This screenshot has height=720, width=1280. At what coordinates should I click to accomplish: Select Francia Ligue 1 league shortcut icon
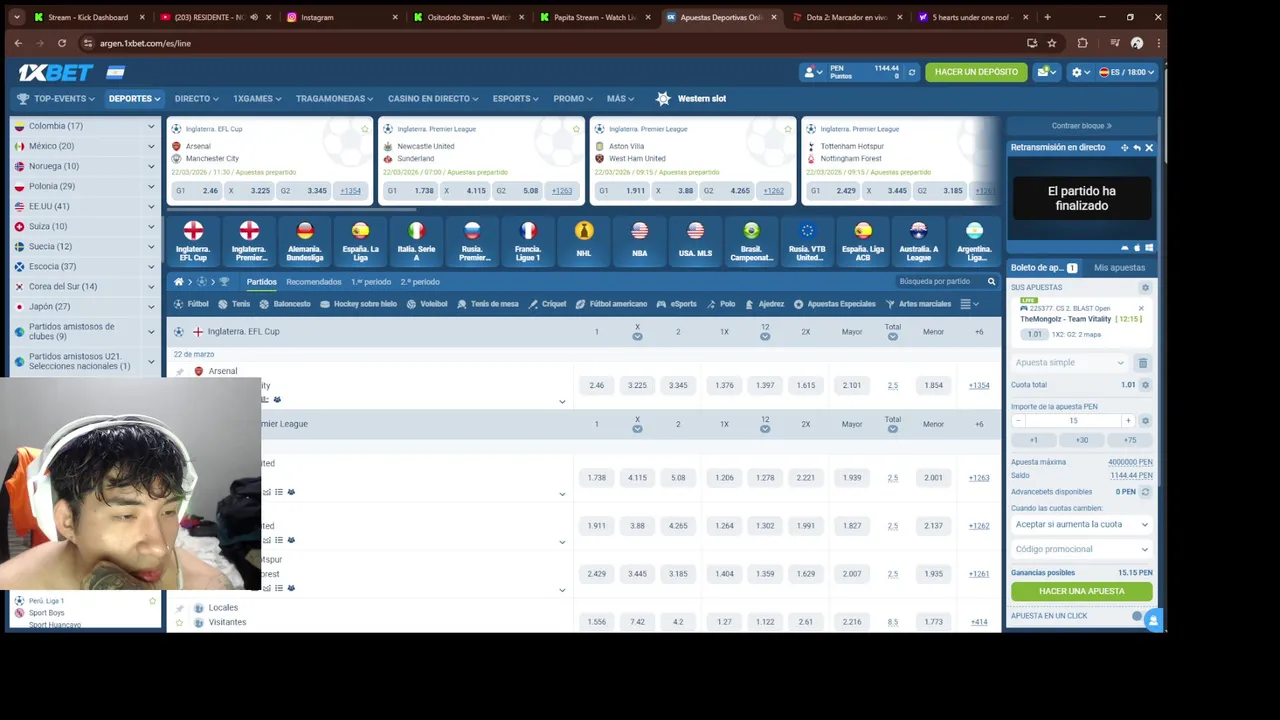[x=528, y=241]
